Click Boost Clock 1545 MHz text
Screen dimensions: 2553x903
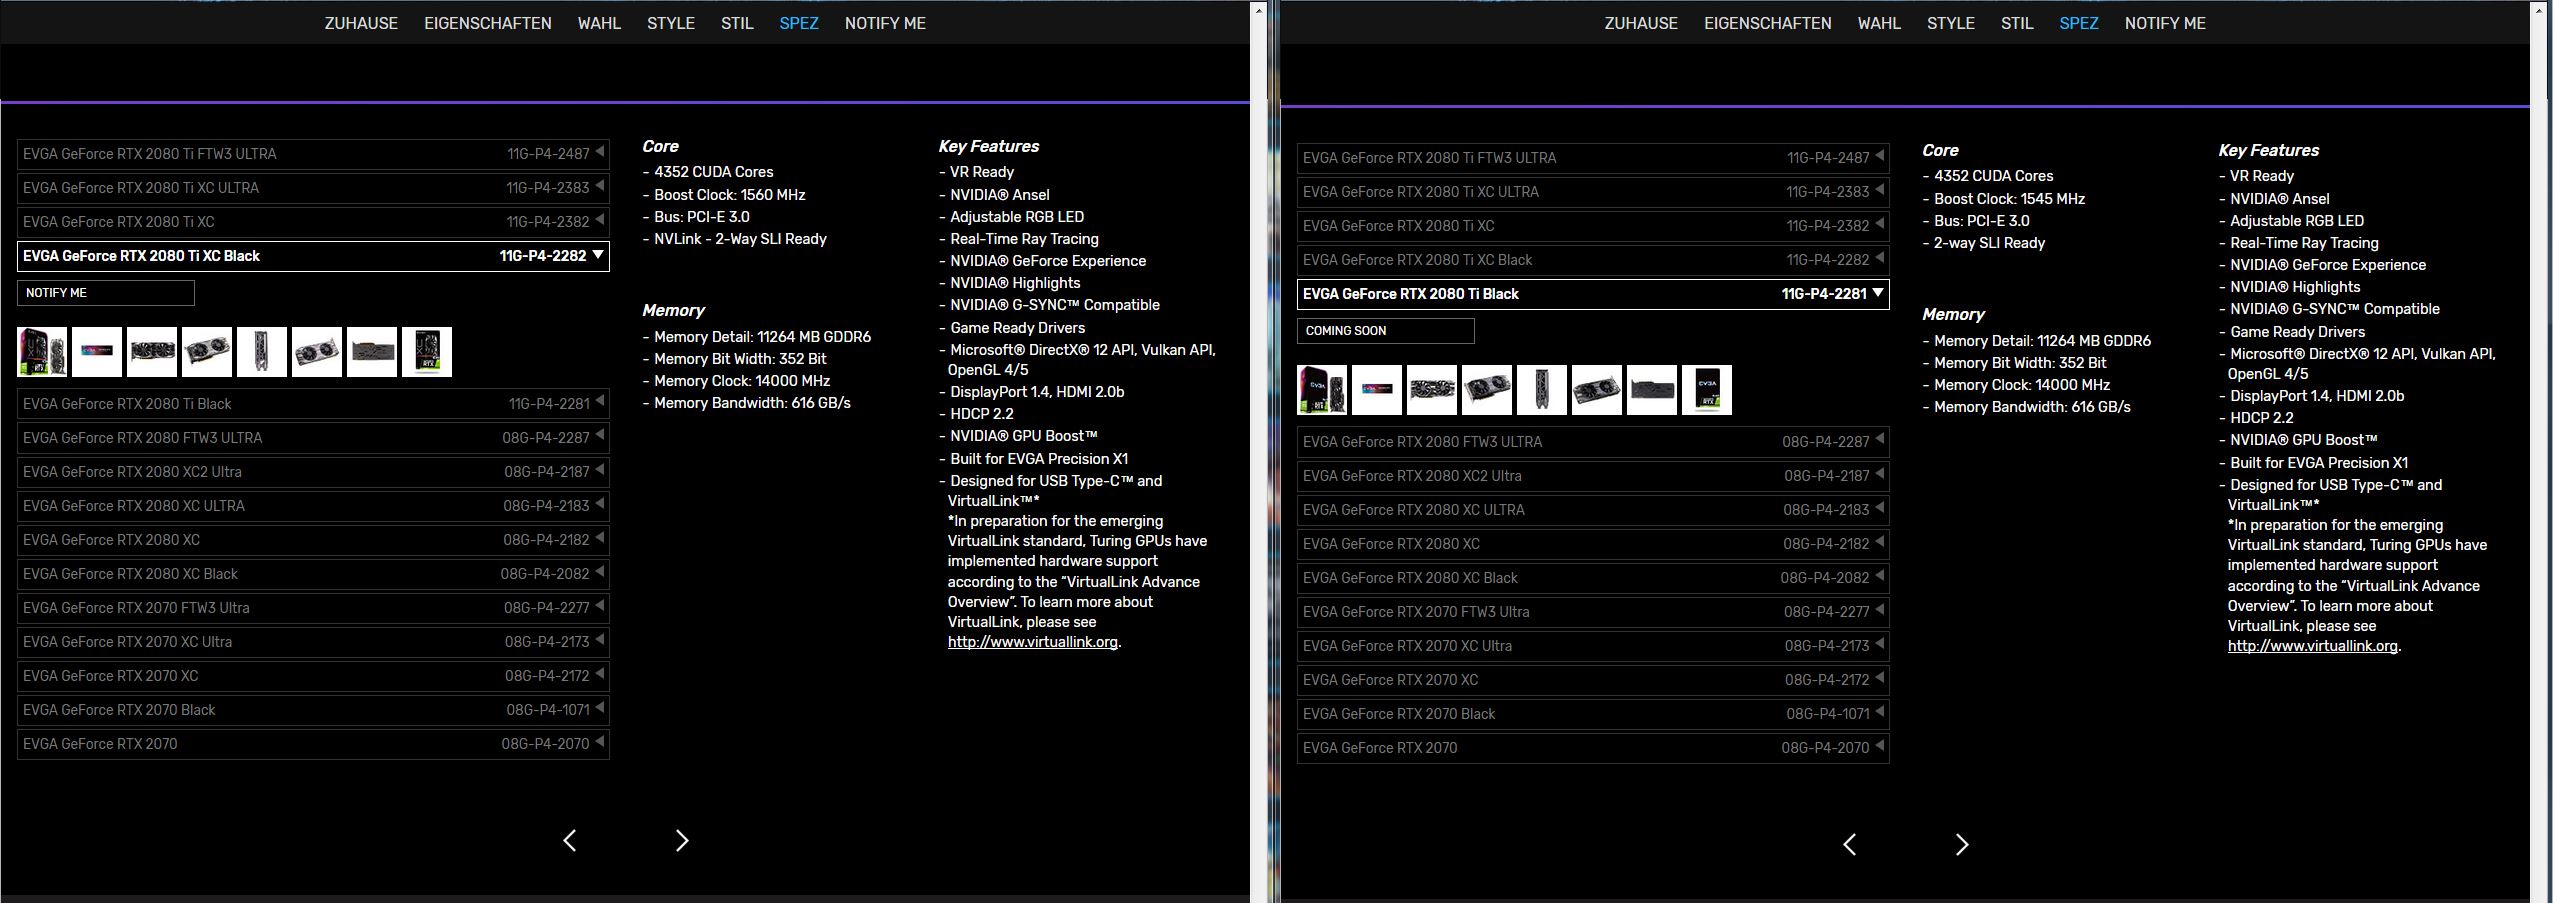(x=2009, y=199)
